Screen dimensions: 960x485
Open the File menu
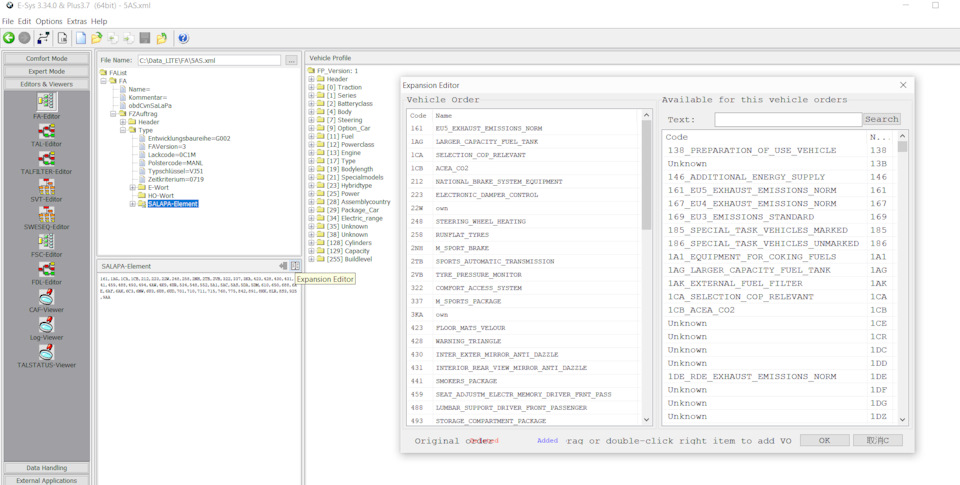8,21
